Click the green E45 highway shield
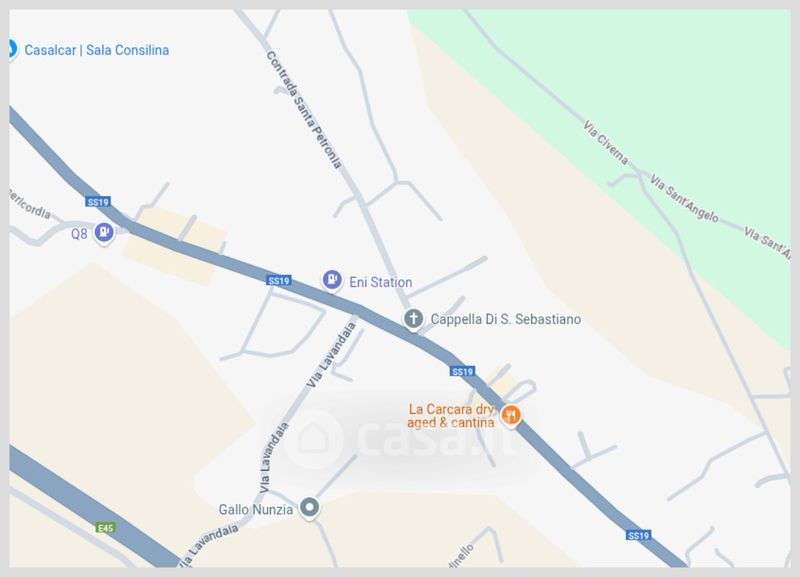 (106, 528)
